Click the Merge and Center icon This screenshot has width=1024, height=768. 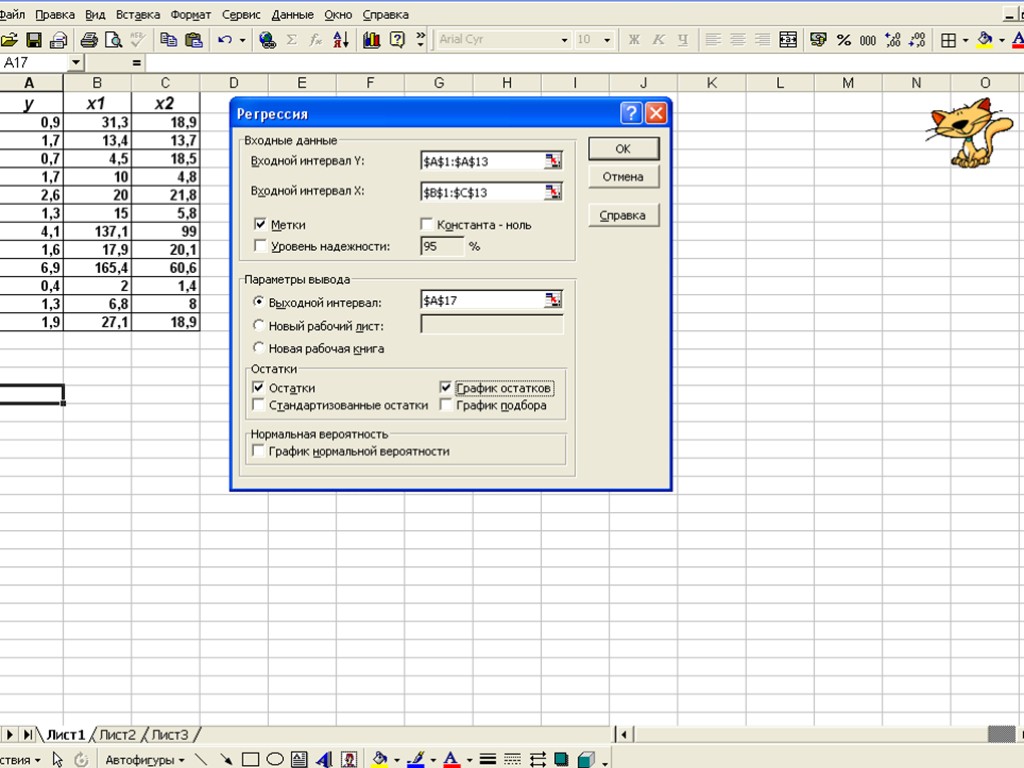788,40
